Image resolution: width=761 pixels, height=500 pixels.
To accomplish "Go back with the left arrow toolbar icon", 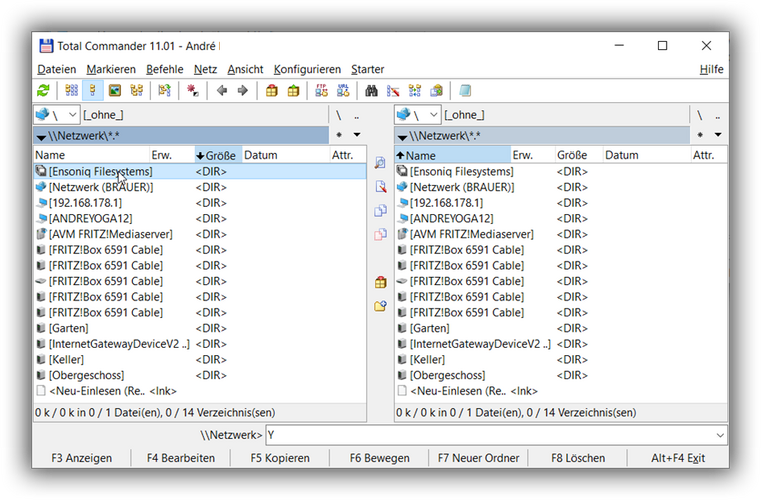I will click(x=222, y=91).
